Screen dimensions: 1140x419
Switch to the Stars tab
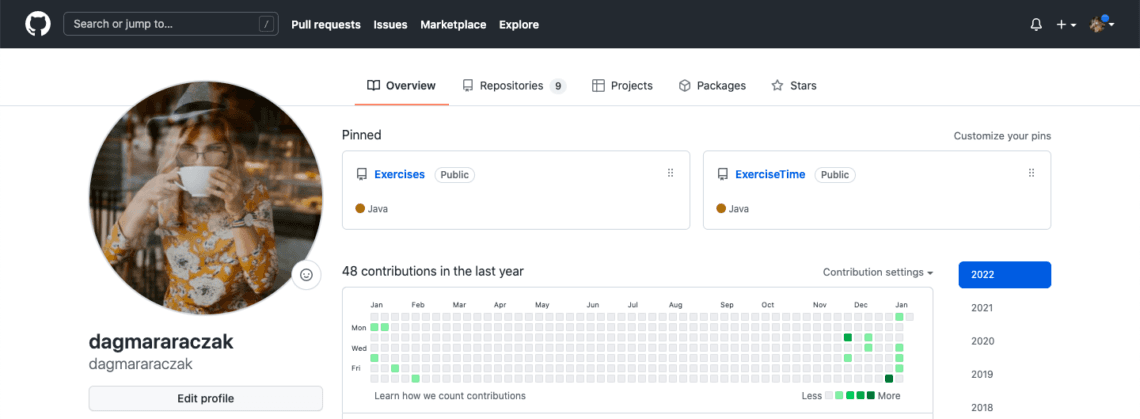793,86
